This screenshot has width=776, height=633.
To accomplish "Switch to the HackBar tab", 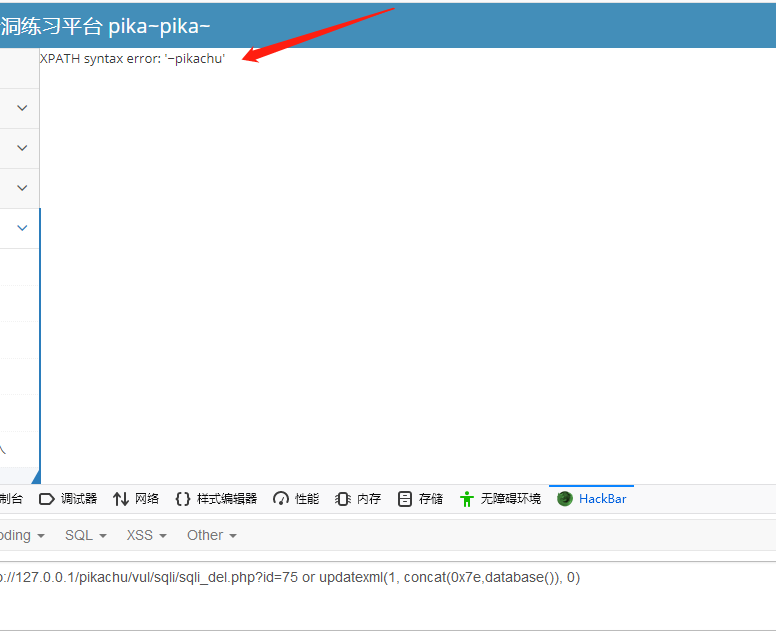I will tap(591, 498).
